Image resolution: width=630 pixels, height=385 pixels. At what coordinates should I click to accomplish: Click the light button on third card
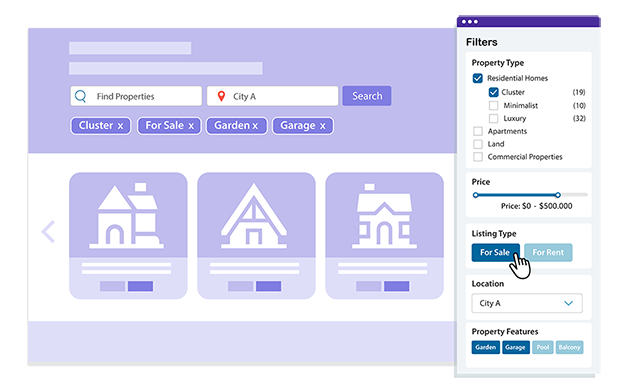pyautogui.click(x=369, y=286)
